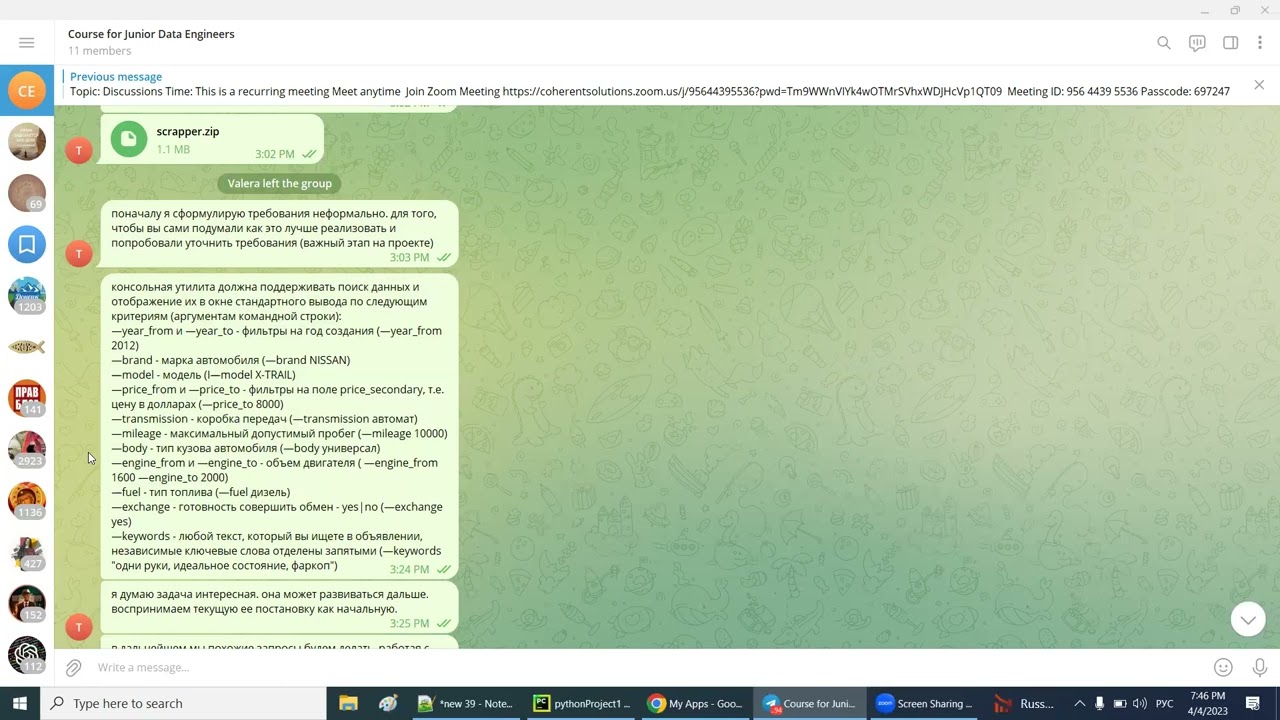Switch to PyCharm pythonProject1 taskbar window
Viewport: 1280px width, 720px height.
(x=583, y=703)
